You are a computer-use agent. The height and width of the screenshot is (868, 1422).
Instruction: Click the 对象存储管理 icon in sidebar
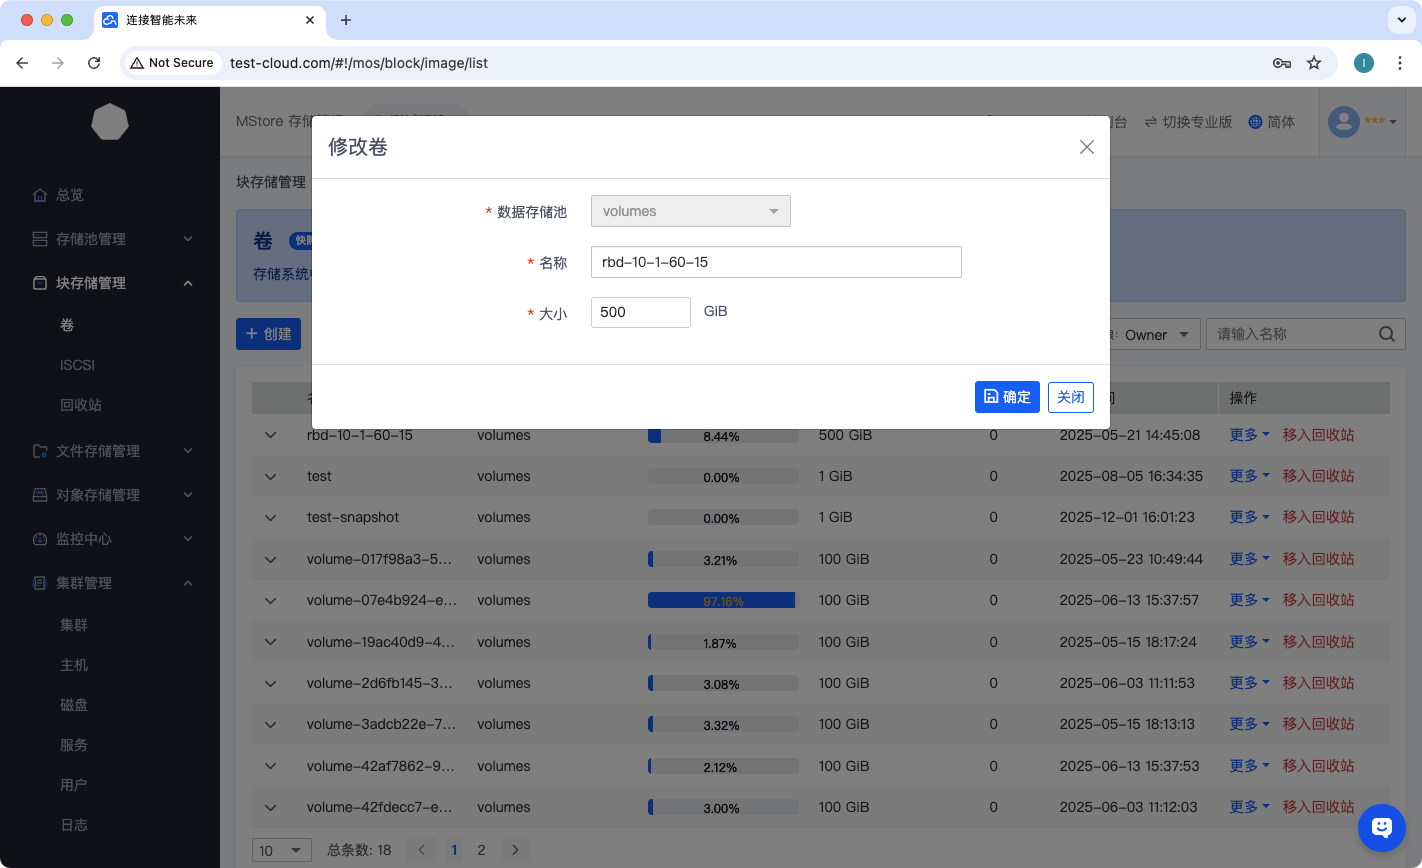(x=40, y=495)
